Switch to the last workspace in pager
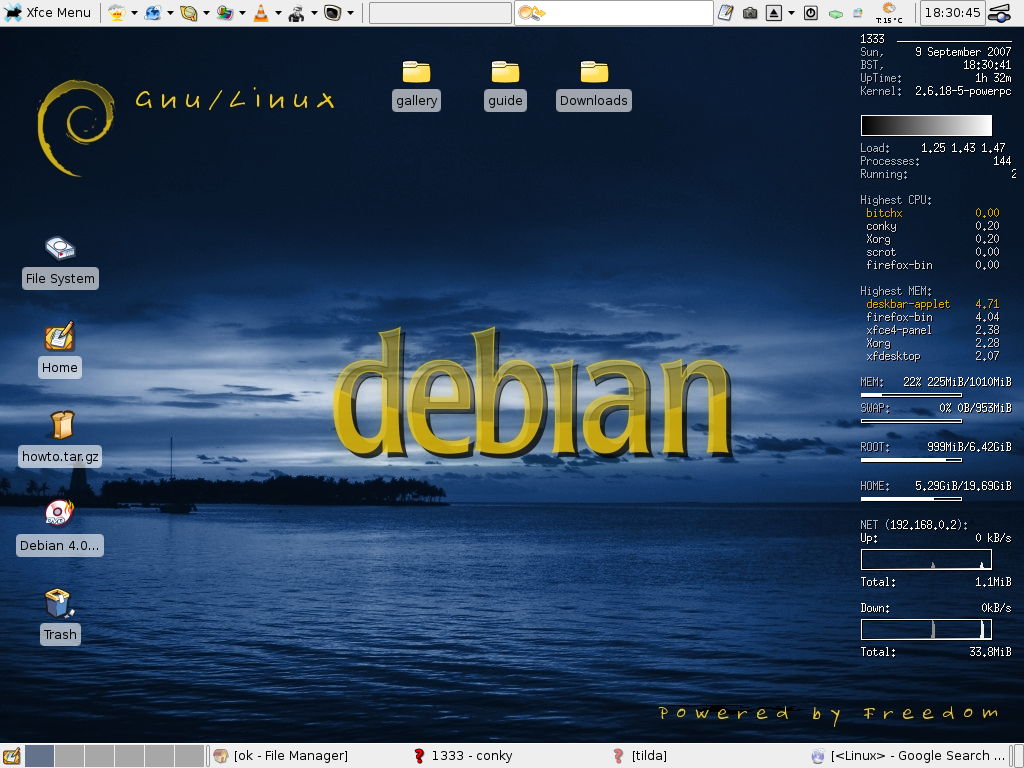The width and height of the screenshot is (1024, 768). coord(189,756)
